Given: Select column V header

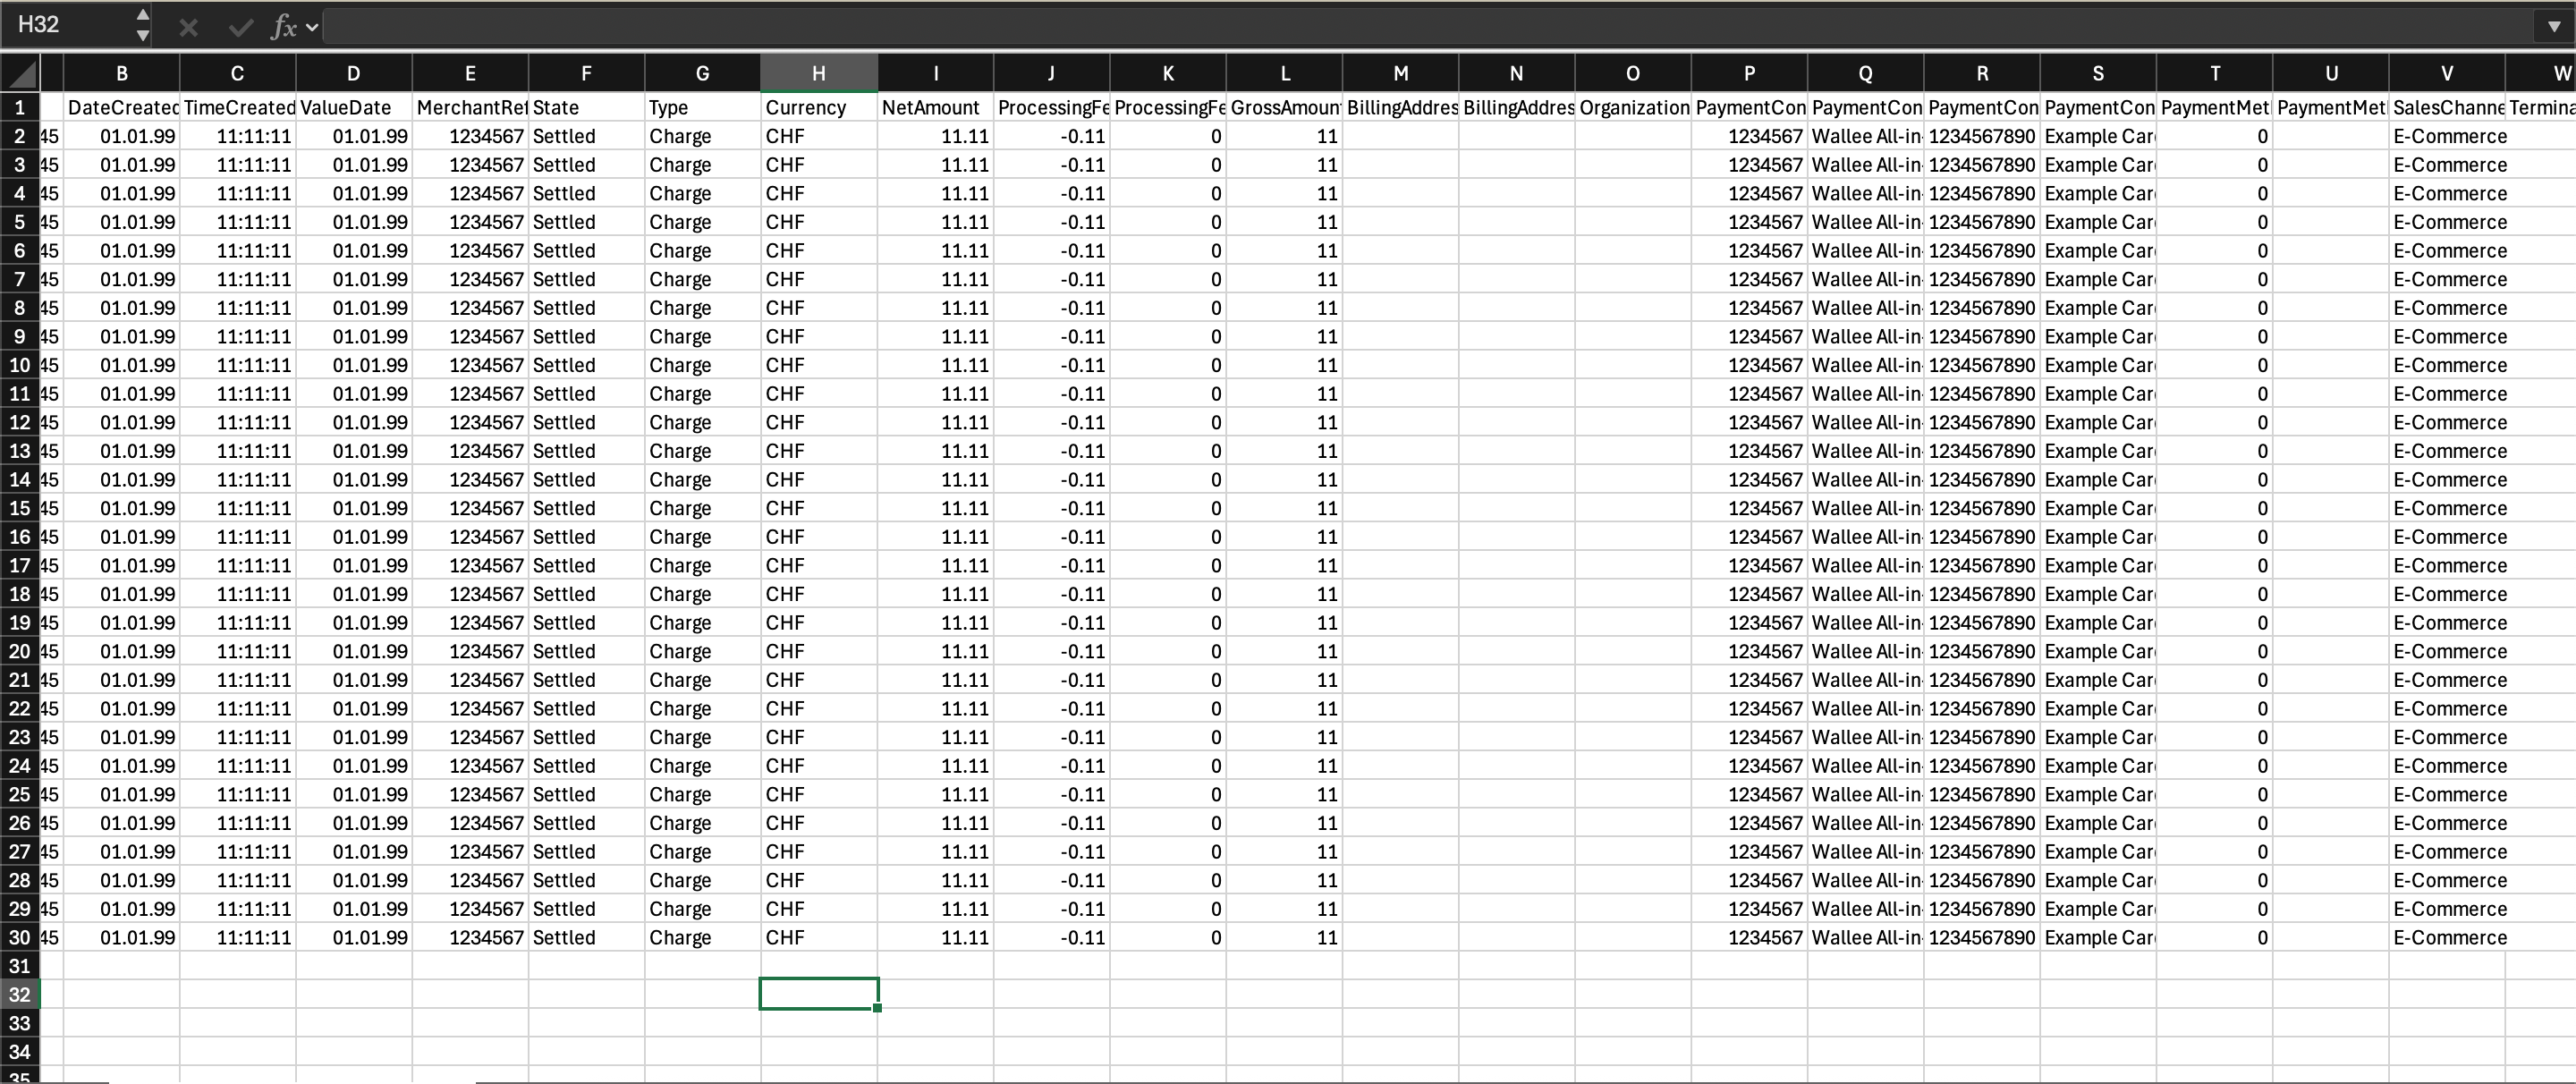Looking at the screenshot, I should (x=2447, y=73).
